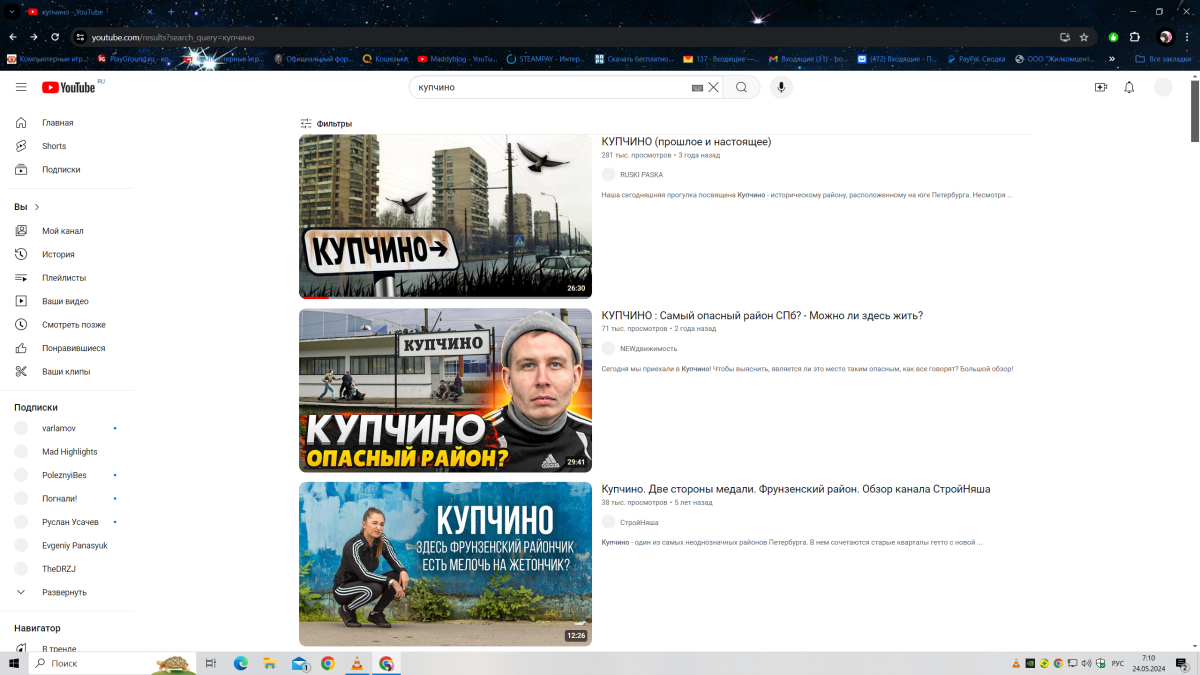
Task: Open История watch history
Action: (x=58, y=255)
